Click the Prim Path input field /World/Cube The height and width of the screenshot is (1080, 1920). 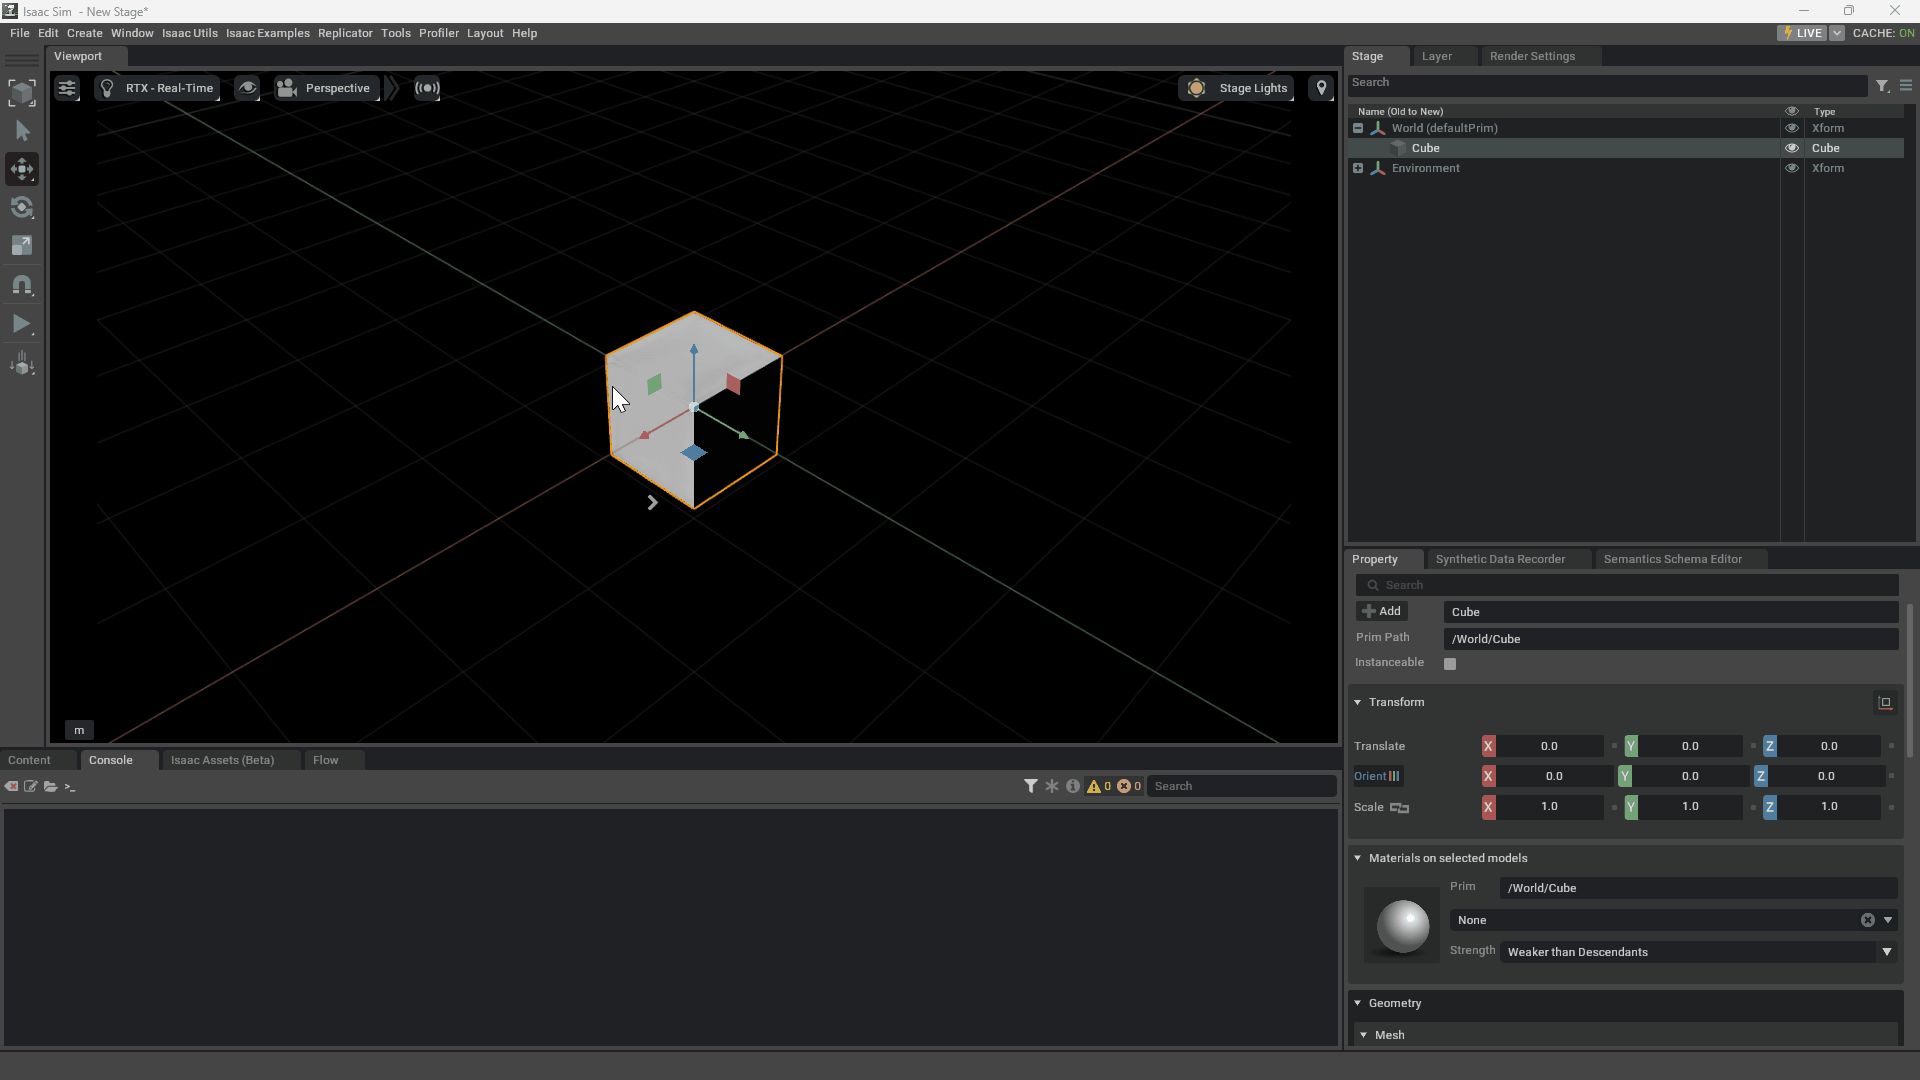(x=1668, y=638)
